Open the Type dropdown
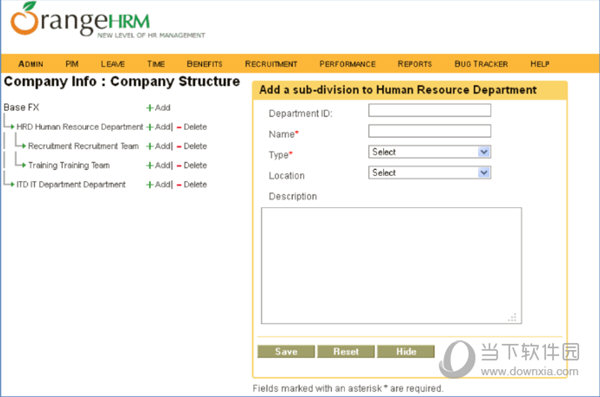The width and height of the screenshot is (600, 397). [429, 152]
